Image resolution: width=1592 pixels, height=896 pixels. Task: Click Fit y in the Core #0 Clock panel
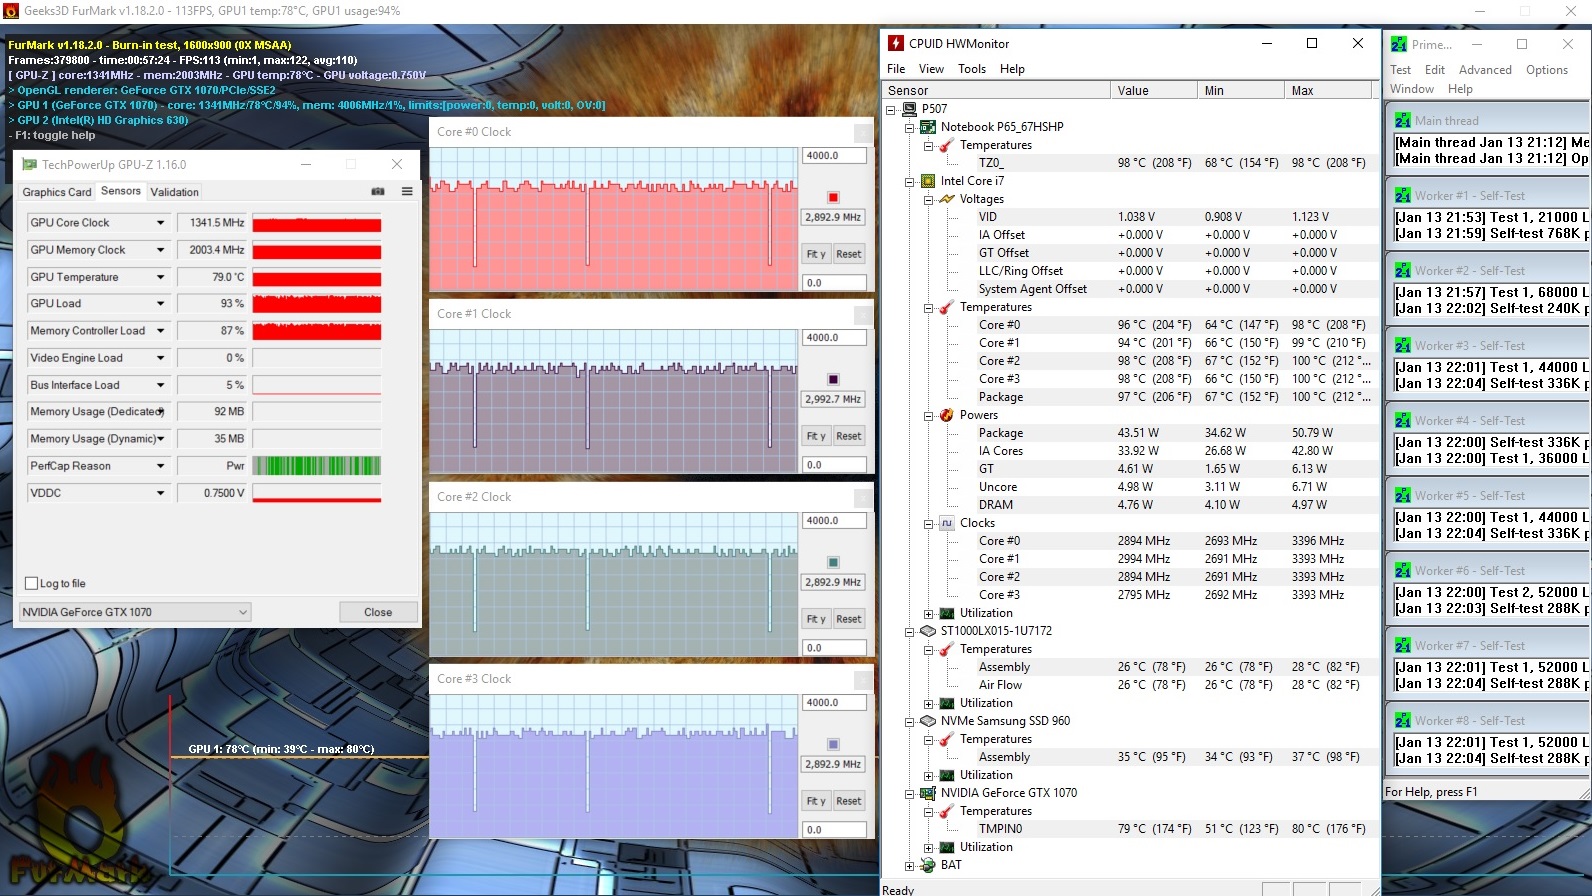pos(816,254)
